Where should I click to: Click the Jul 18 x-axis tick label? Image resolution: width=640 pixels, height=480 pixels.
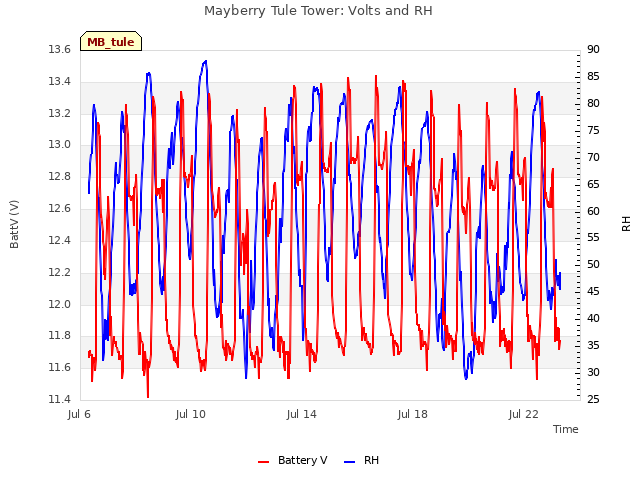pos(413,414)
